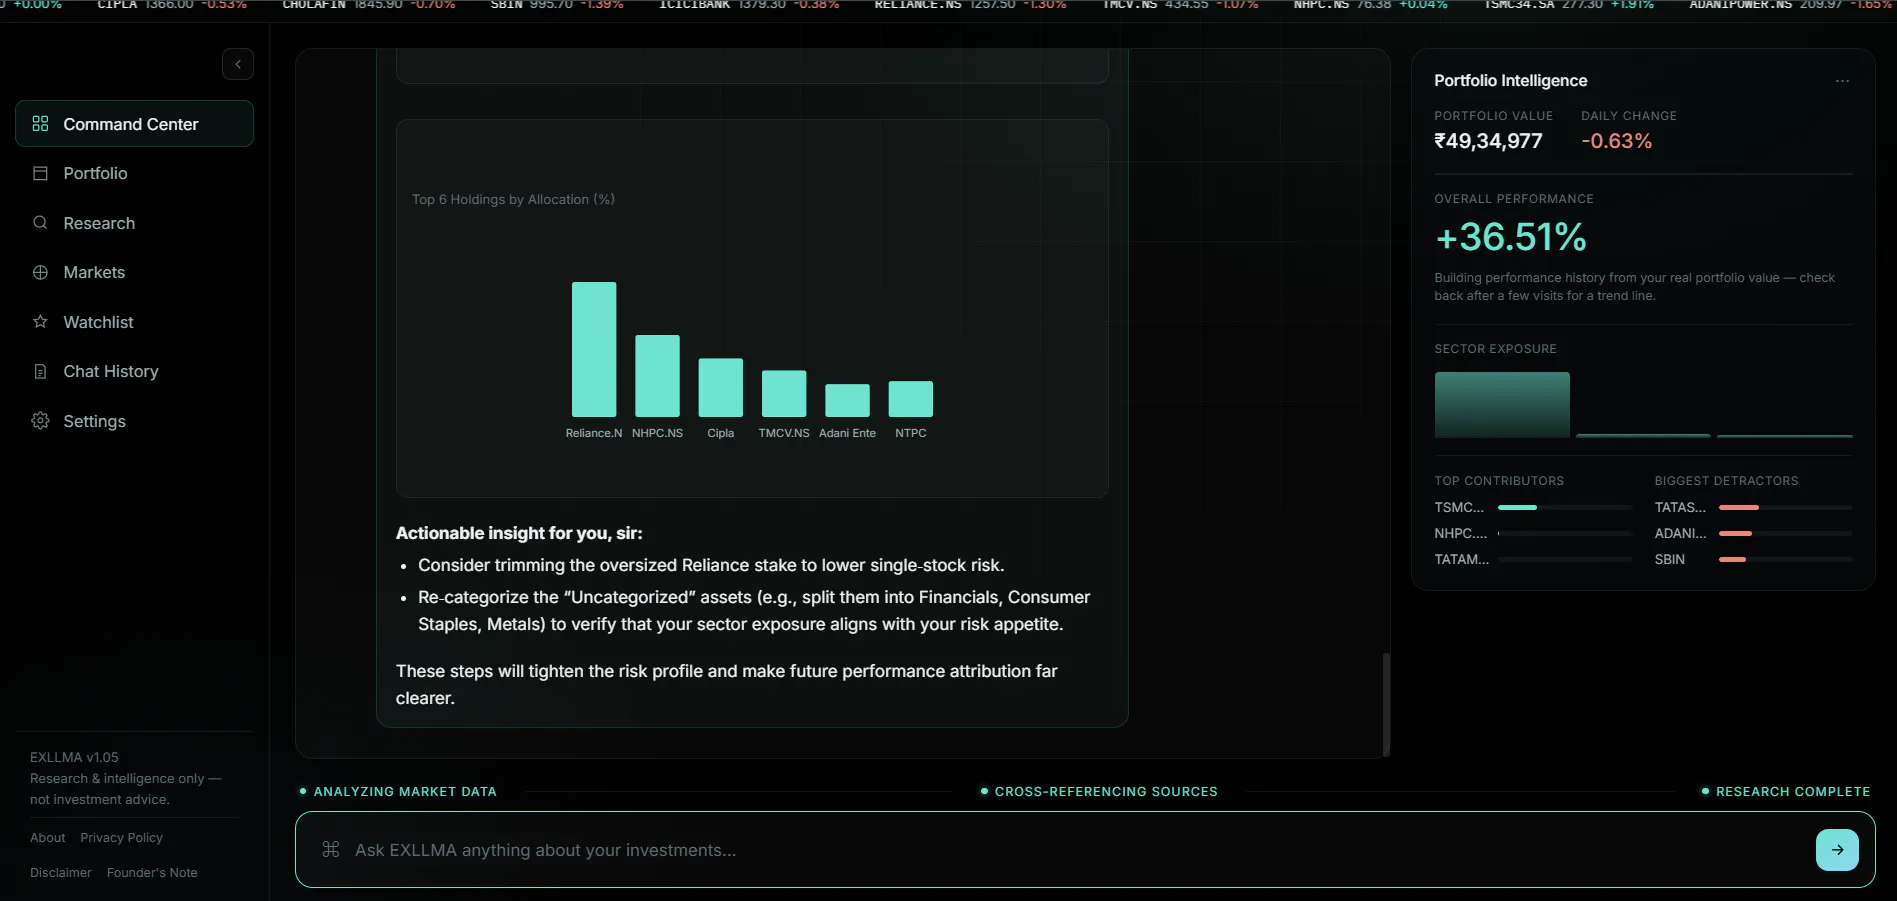Image resolution: width=1897 pixels, height=901 pixels.
Task: Open the Portfolio Intelligence three-dot menu
Action: [x=1842, y=81]
